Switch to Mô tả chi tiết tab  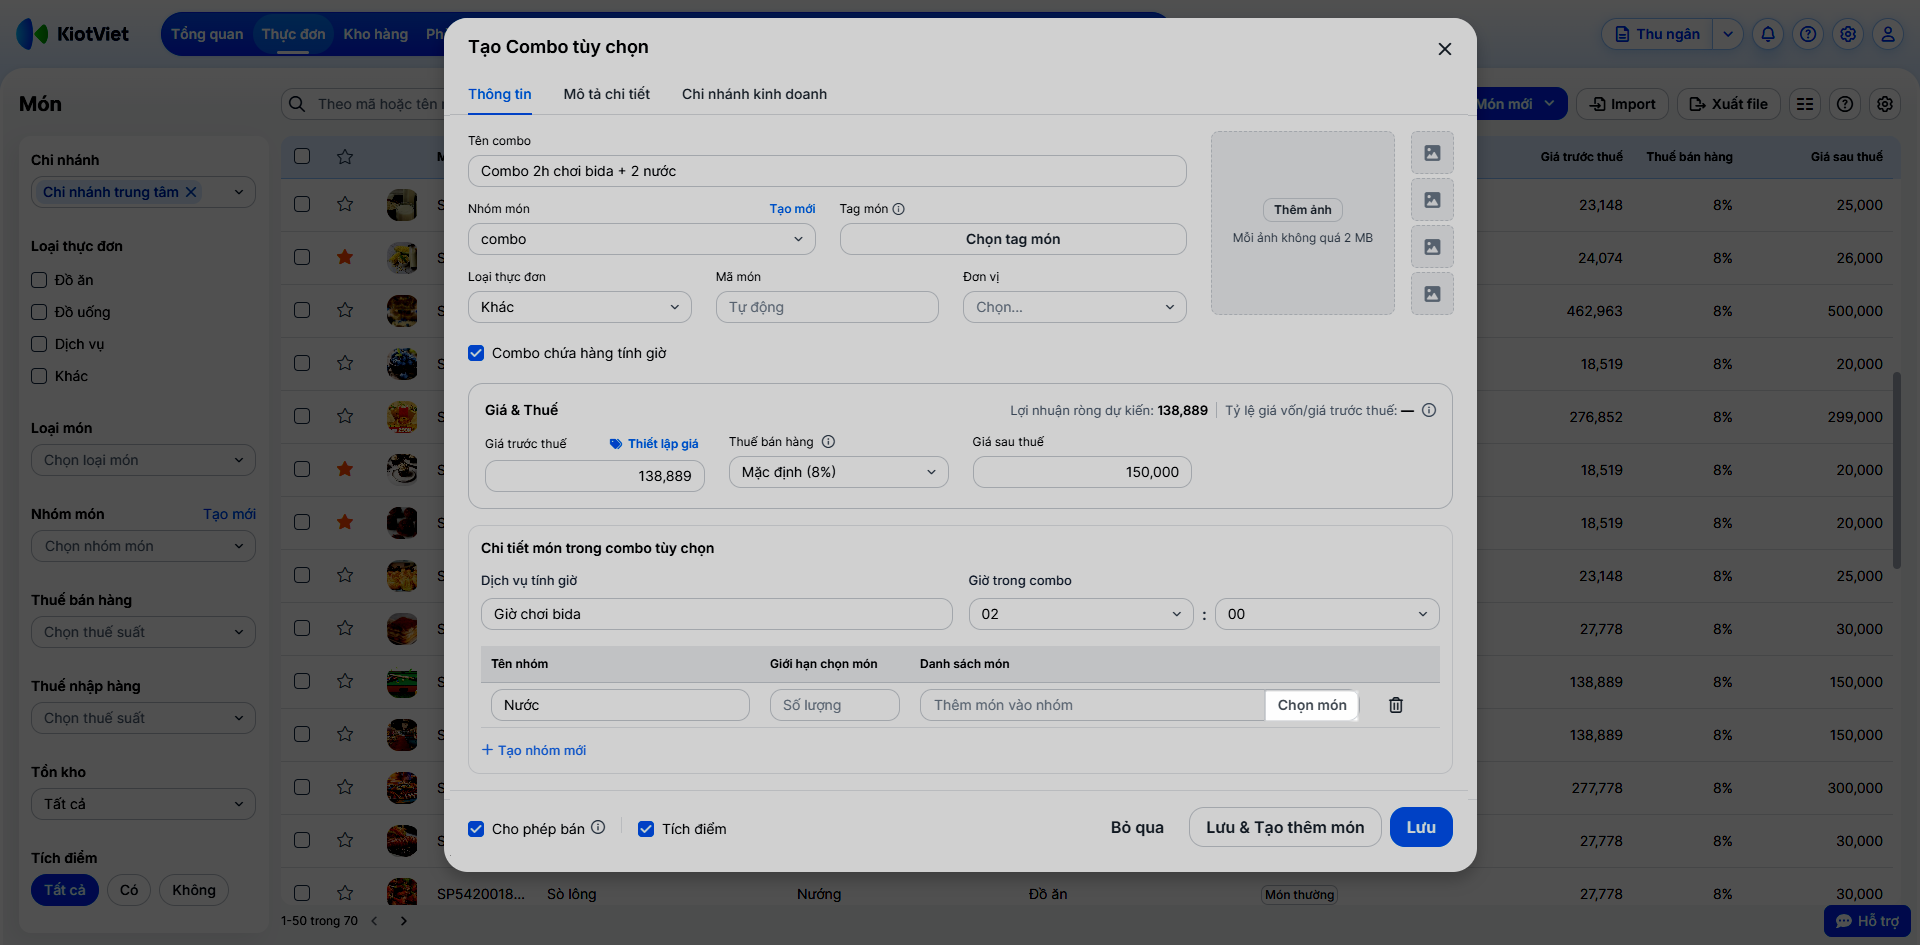(606, 94)
